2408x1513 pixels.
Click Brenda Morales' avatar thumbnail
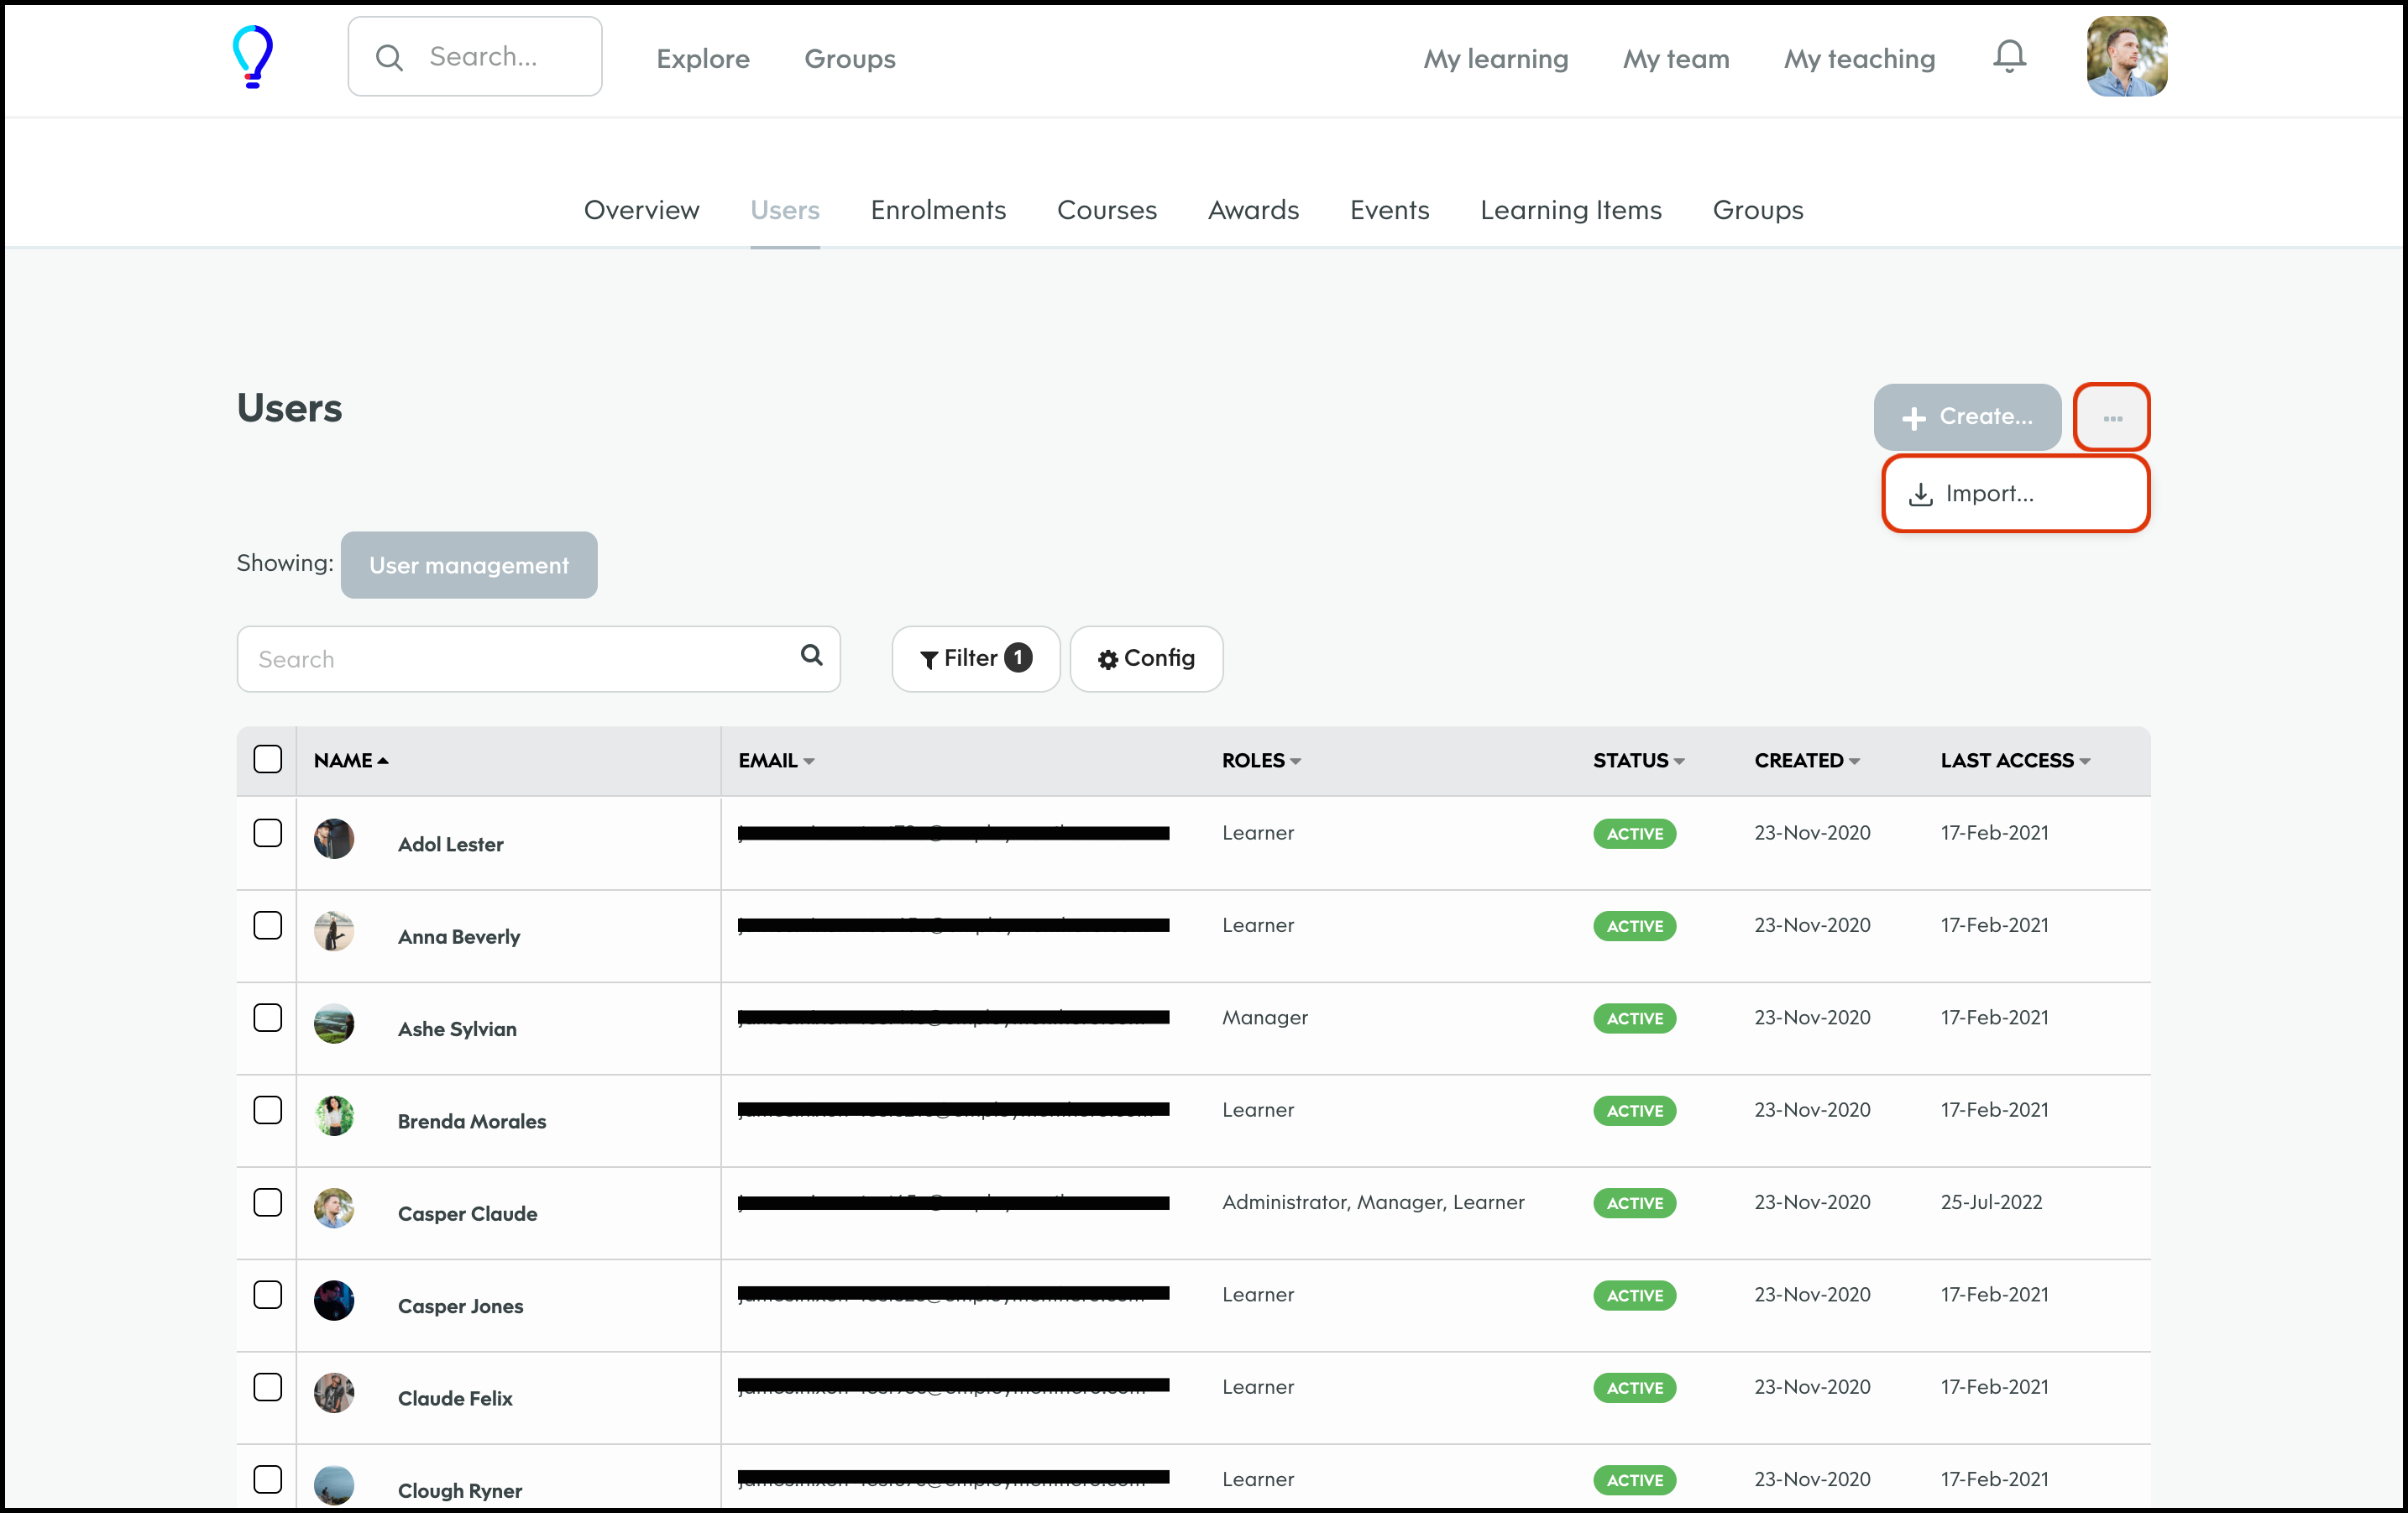coord(334,1116)
